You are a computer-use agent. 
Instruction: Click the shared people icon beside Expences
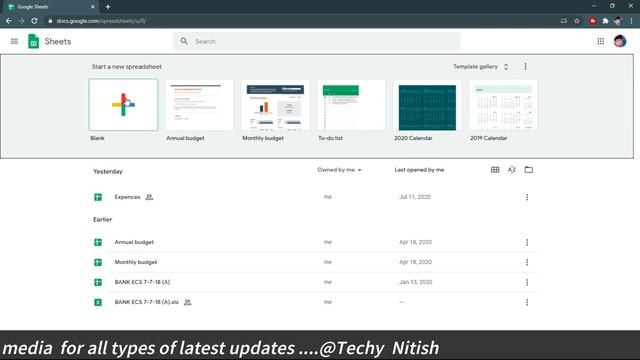click(x=149, y=197)
